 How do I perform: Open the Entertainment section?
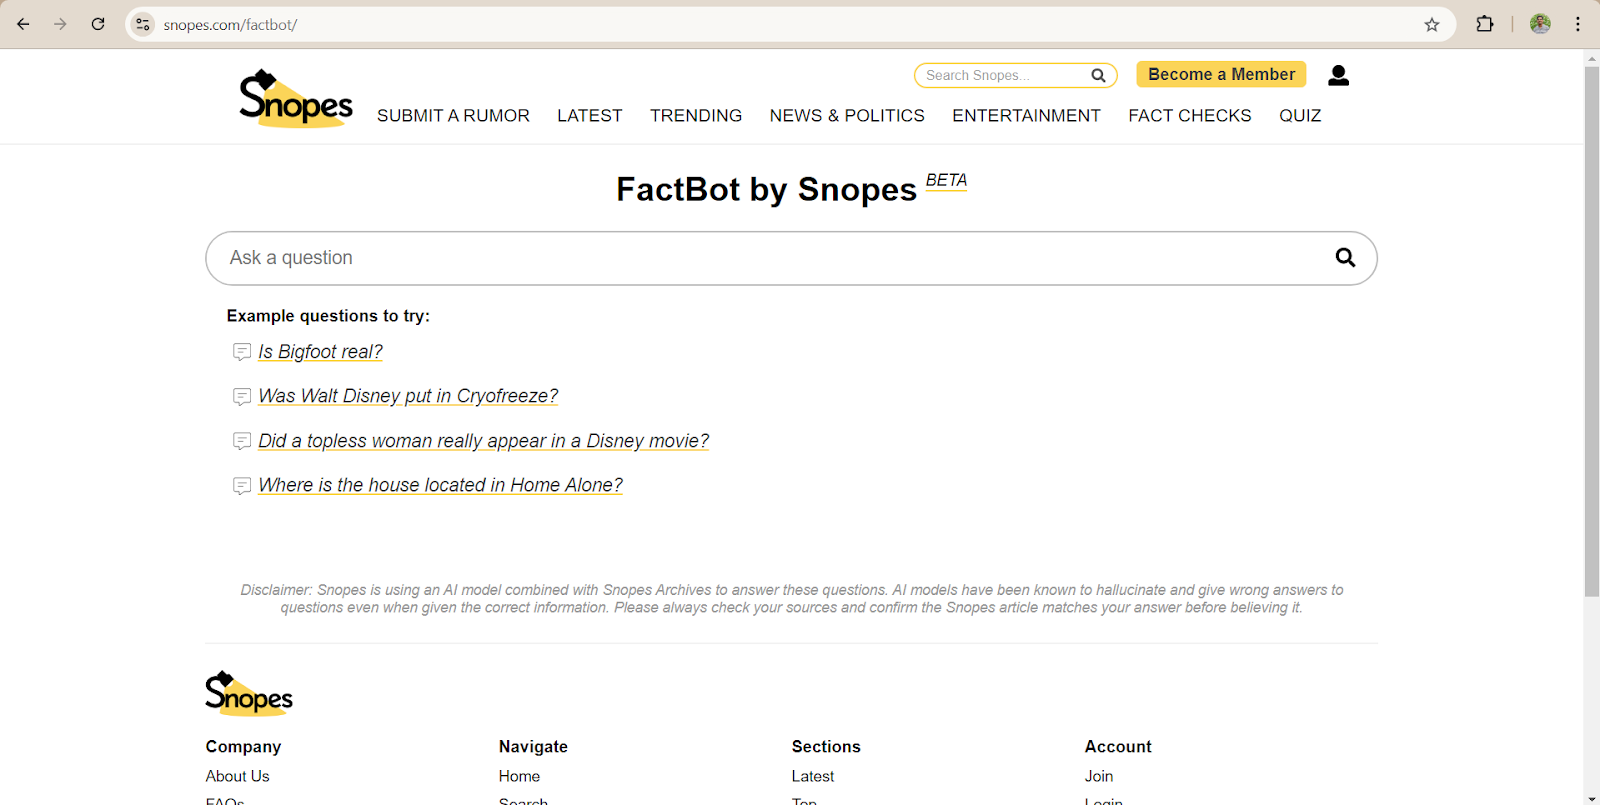coord(1026,116)
